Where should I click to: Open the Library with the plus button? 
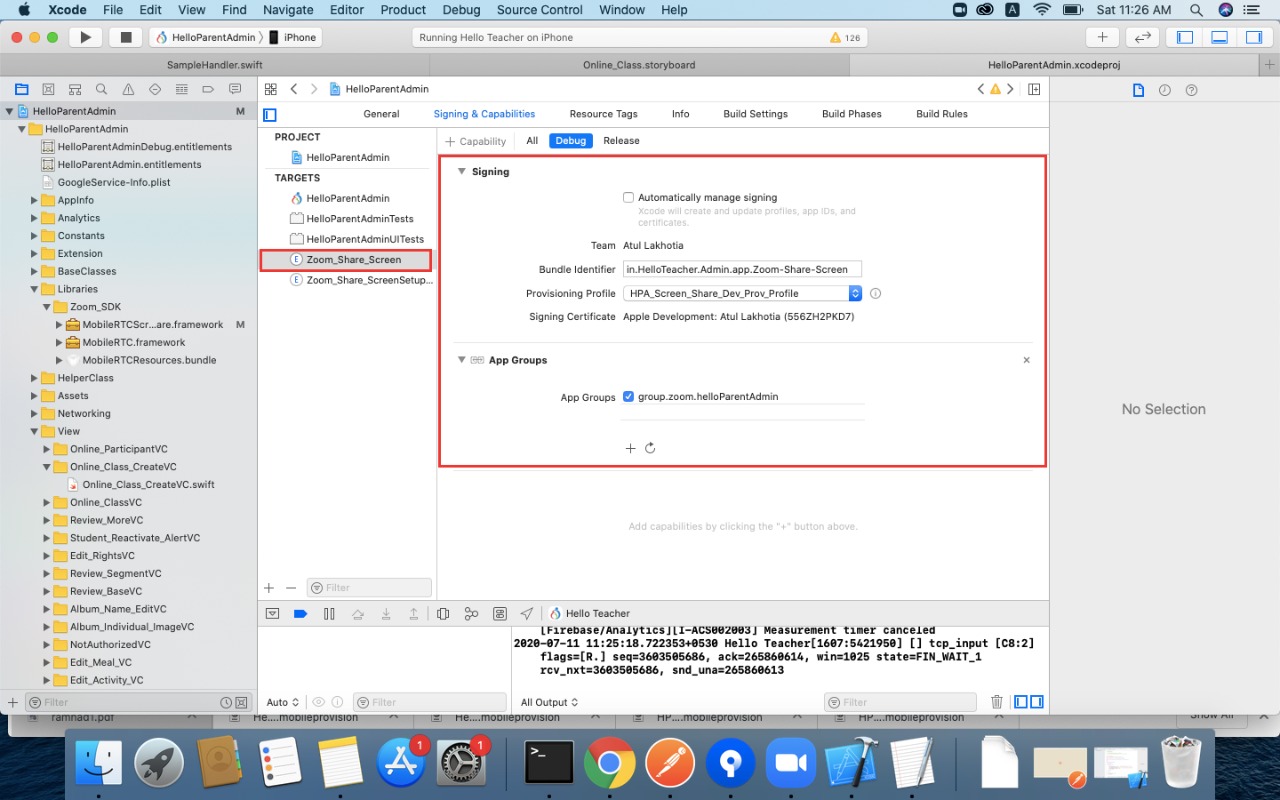pyautogui.click(x=1102, y=37)
